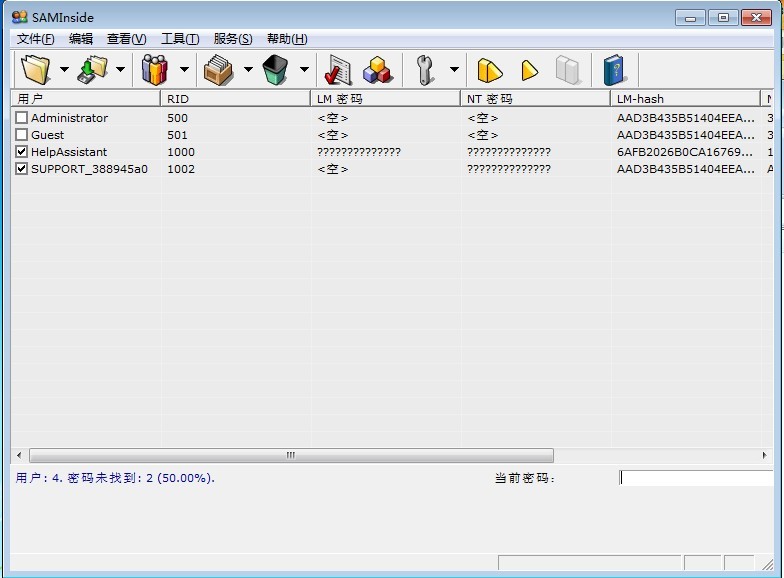The image size is (784, 578).
Task: Click the LM-hash column header
Action: click(x=685, y=99)
